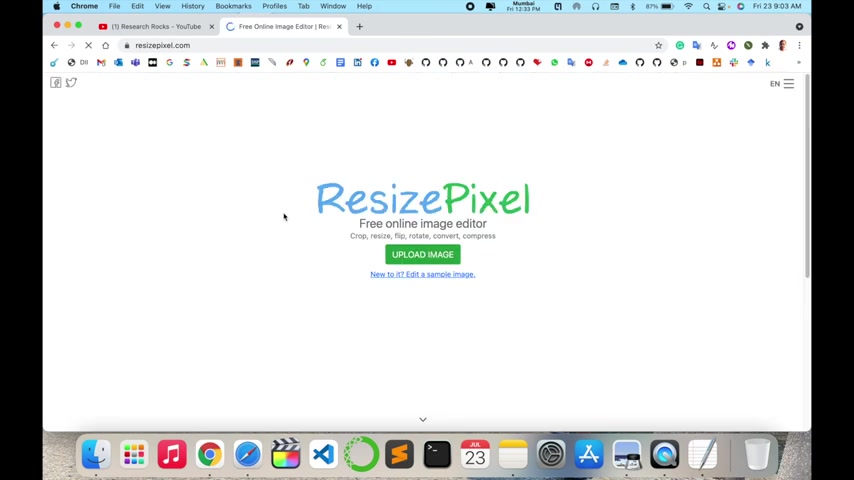The width and height of the screenshot is (854, 480).
Task: Open the Microsoft Teams bookmark
Action: click(135, 63)
